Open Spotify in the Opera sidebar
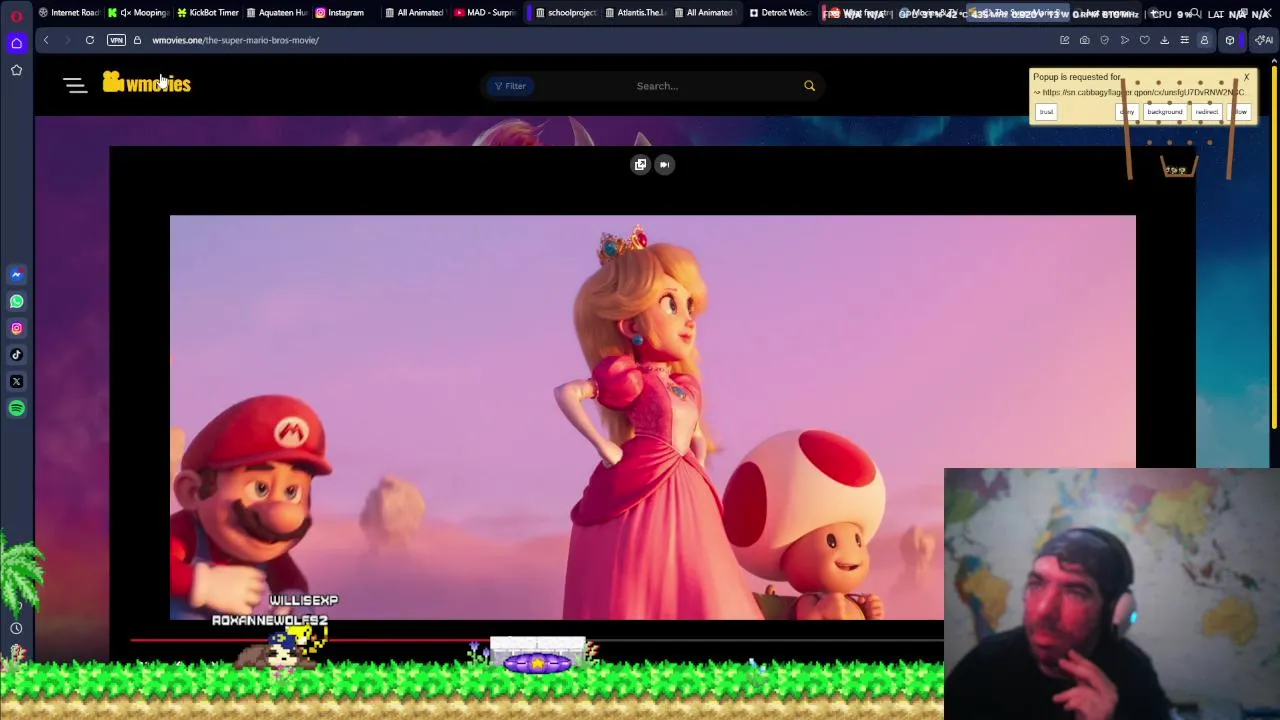 point(16,408)
